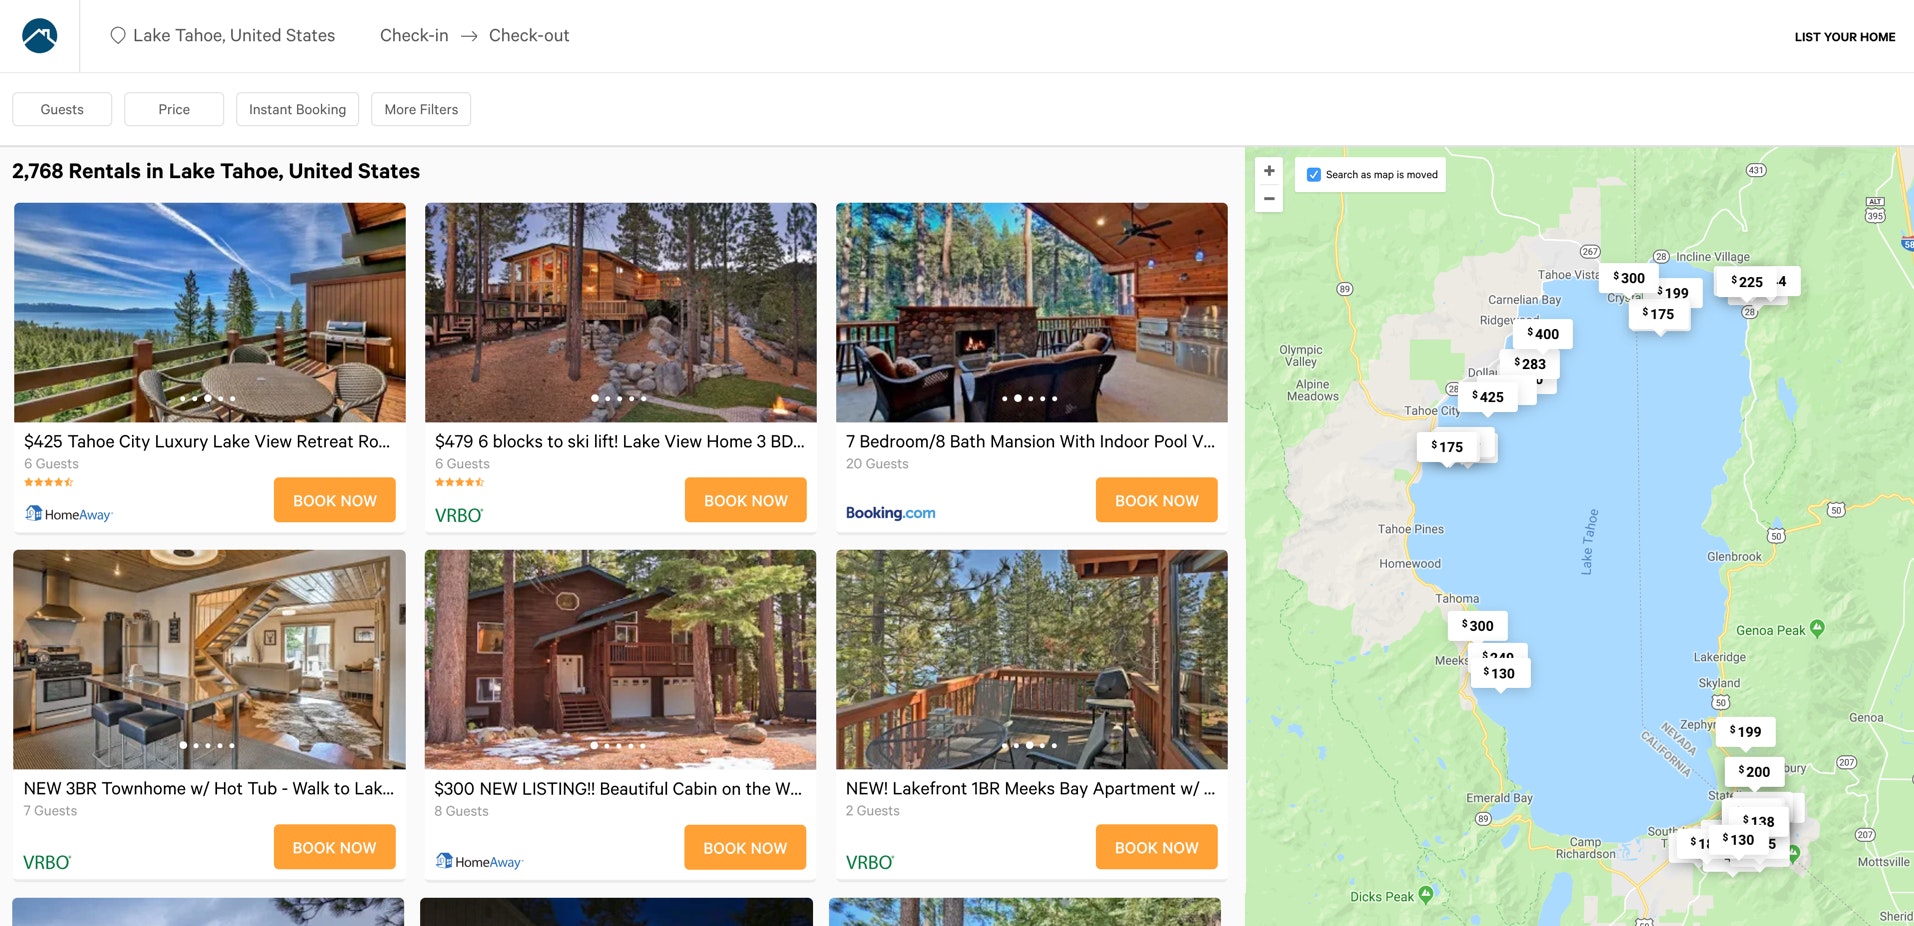Viewport: 1914px width, 926px height.
Task: Click the HomeAway logo on the Tahoe City listing
Action: point(69,513)
